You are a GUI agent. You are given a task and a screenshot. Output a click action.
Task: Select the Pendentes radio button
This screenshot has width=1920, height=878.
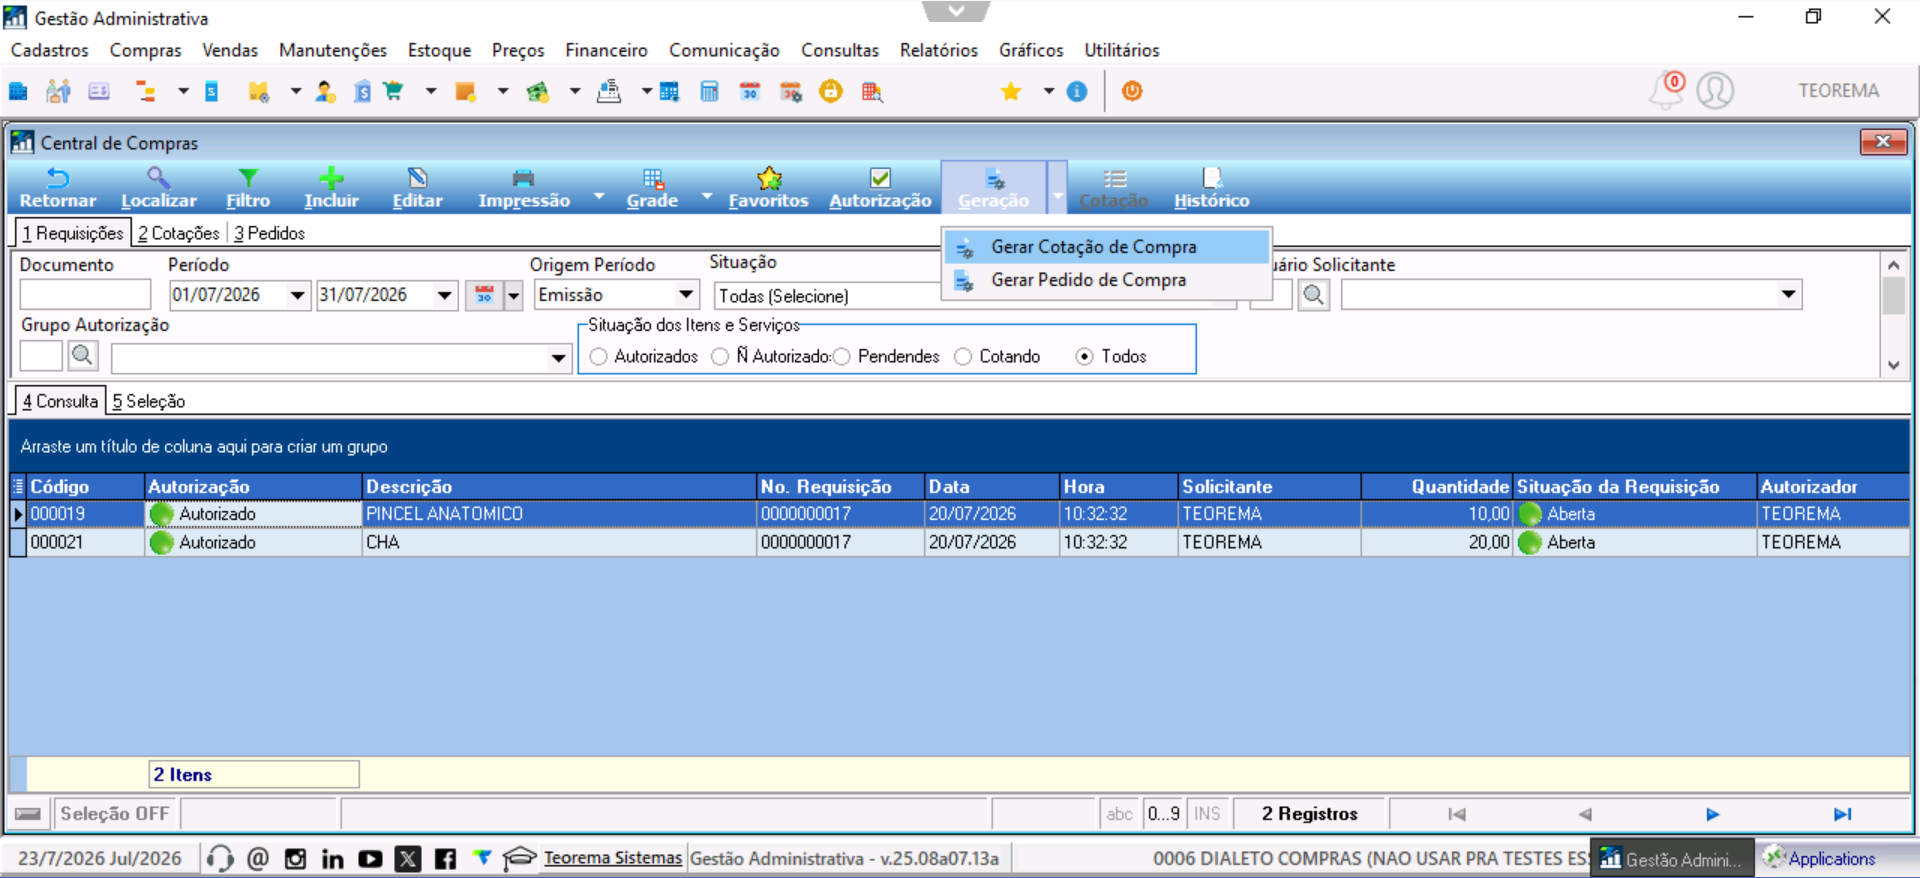(x=842, y=357)
